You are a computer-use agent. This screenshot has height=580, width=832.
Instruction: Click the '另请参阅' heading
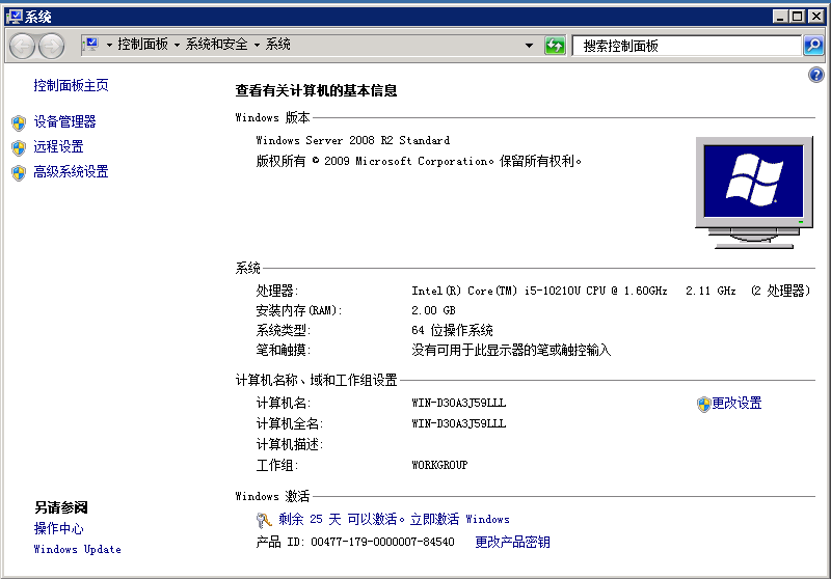pos(61,508)
